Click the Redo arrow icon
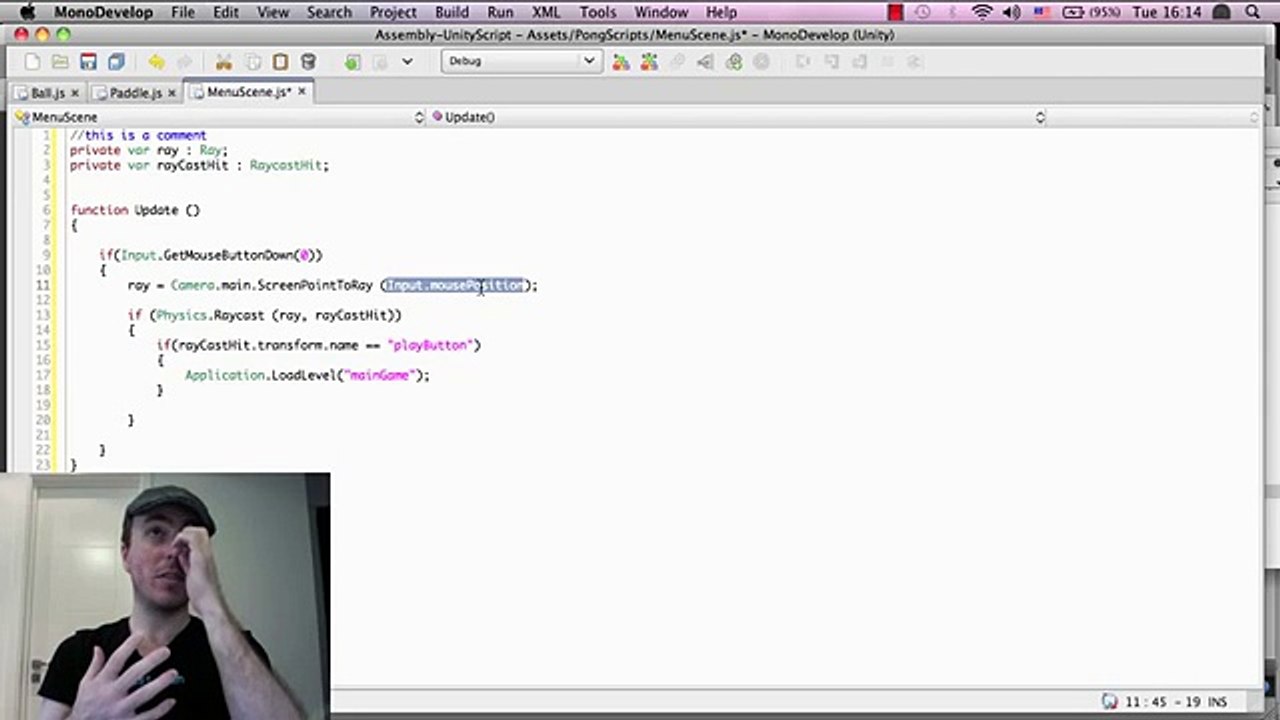Image resolution: width=1280 pixels, height=720 pixels. tap(184, 62)
